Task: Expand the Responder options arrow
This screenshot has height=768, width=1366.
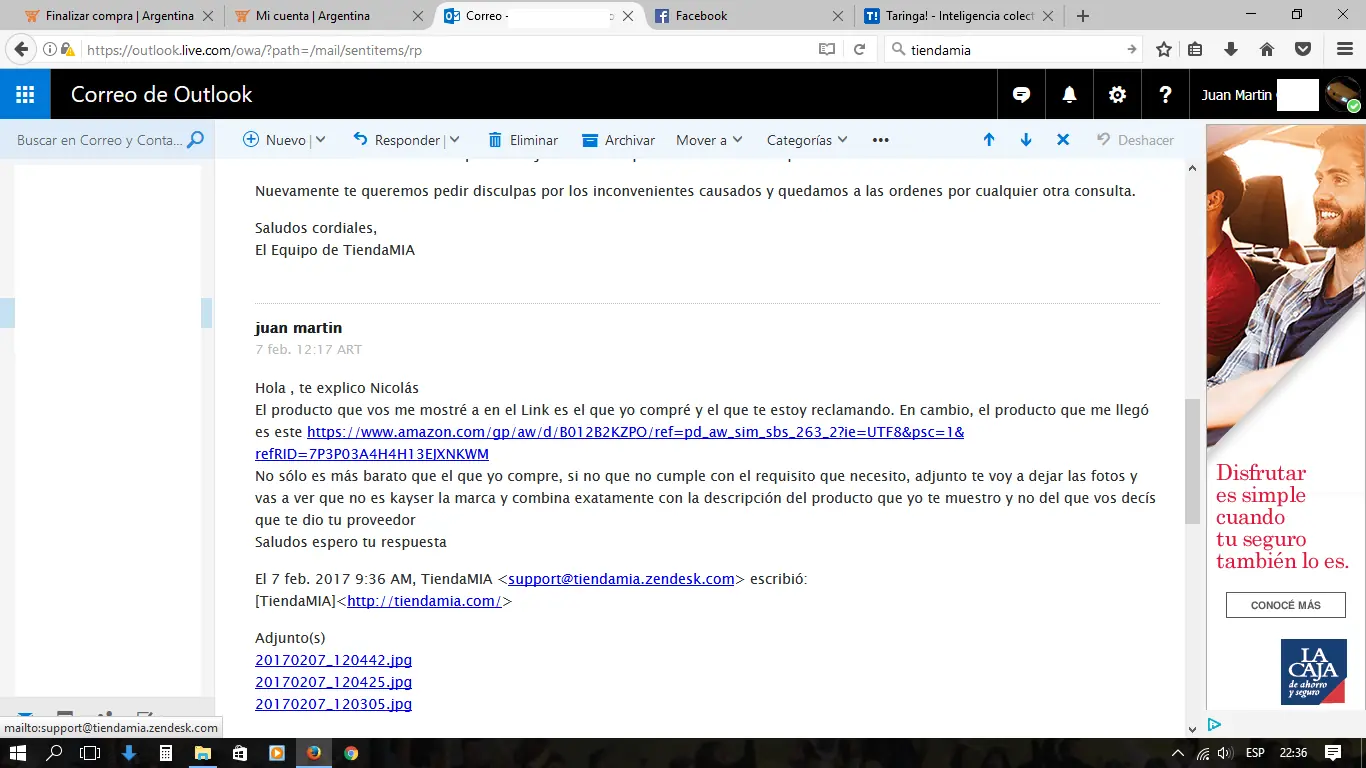Action: 454,140
